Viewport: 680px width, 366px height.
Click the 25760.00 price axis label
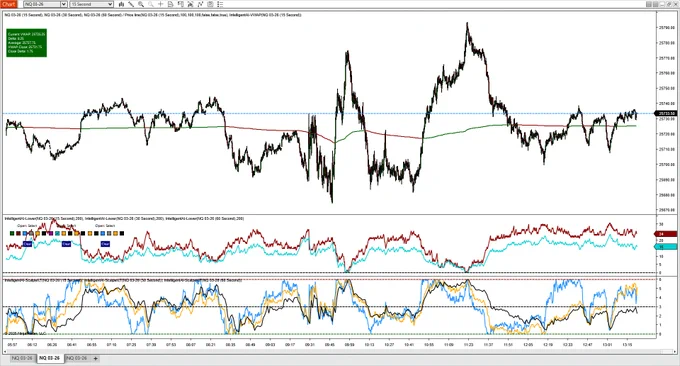[667, 73]
